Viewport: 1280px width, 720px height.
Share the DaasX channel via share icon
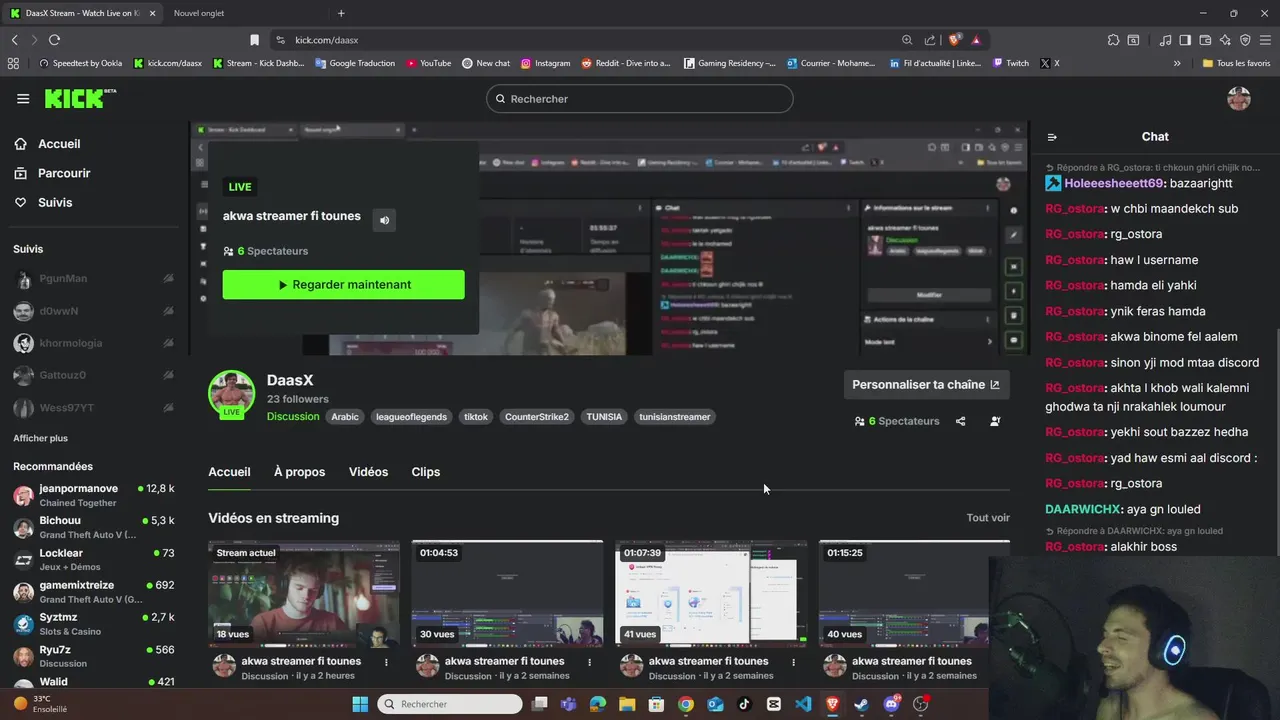click(961, 421)
